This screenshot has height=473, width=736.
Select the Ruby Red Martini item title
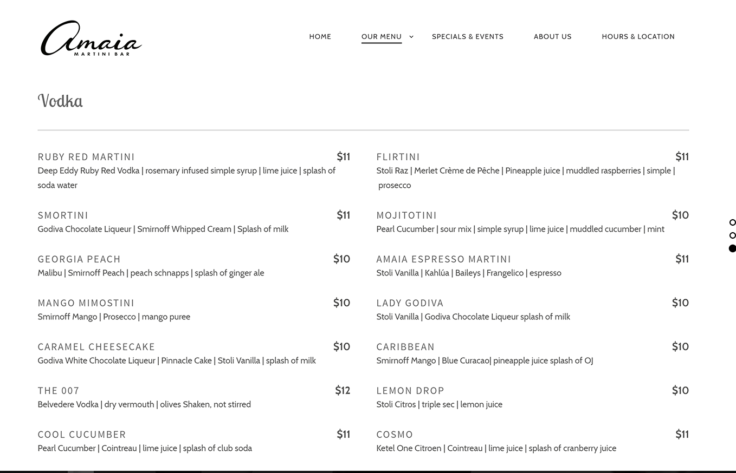pos(86,157)
